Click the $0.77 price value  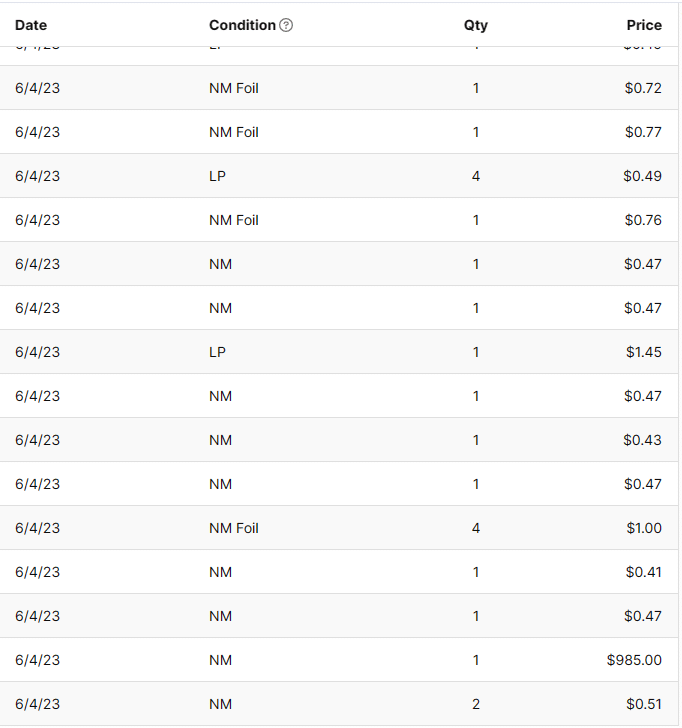[x=643, y=132]
